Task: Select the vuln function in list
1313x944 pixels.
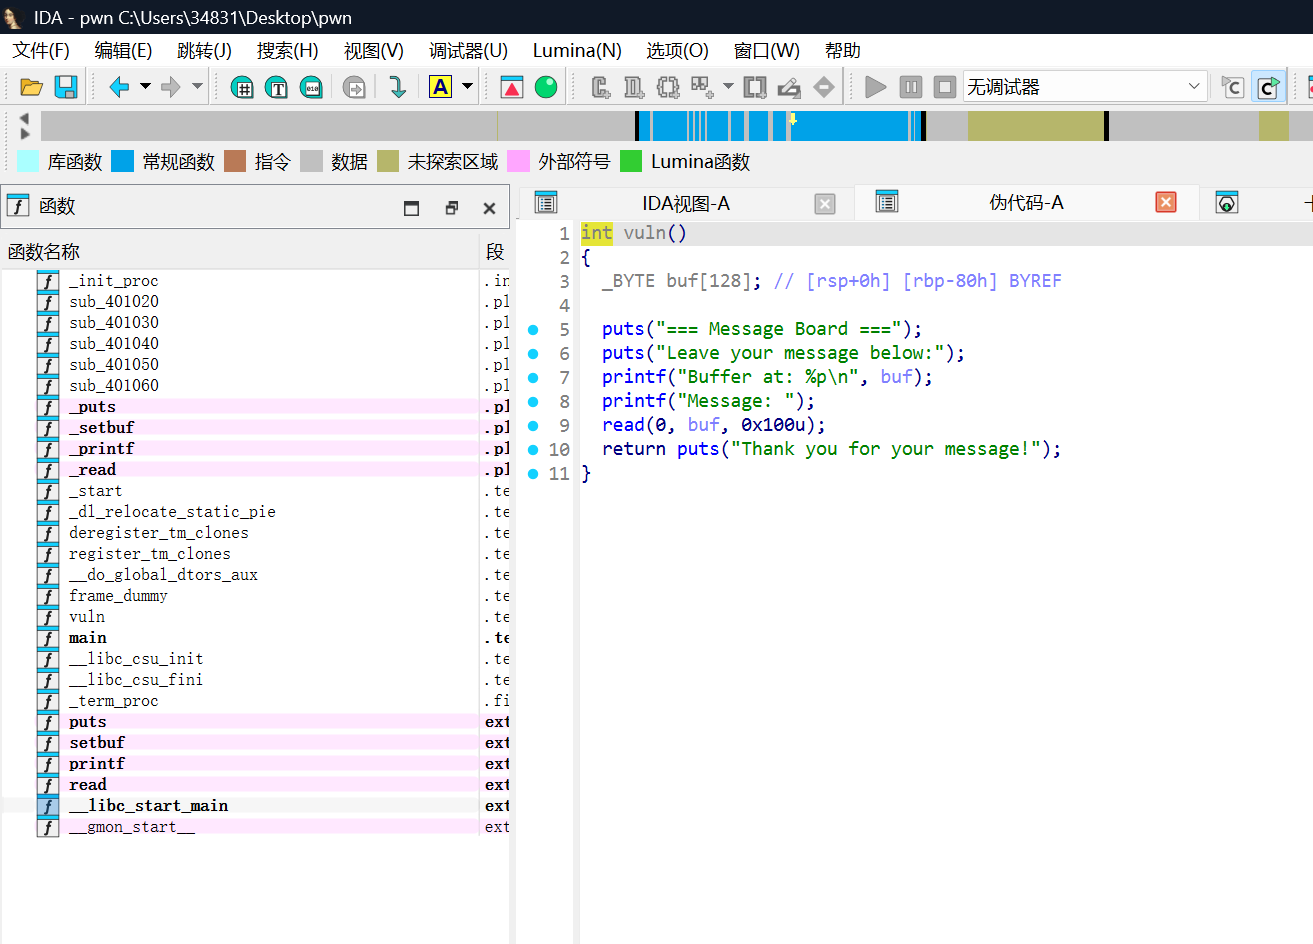Action: coord(87,617)
